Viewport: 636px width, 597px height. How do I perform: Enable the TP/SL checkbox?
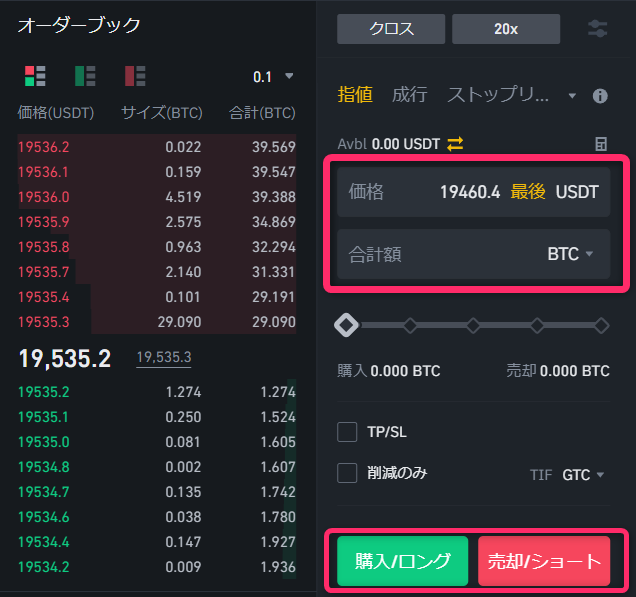(347, 432)
